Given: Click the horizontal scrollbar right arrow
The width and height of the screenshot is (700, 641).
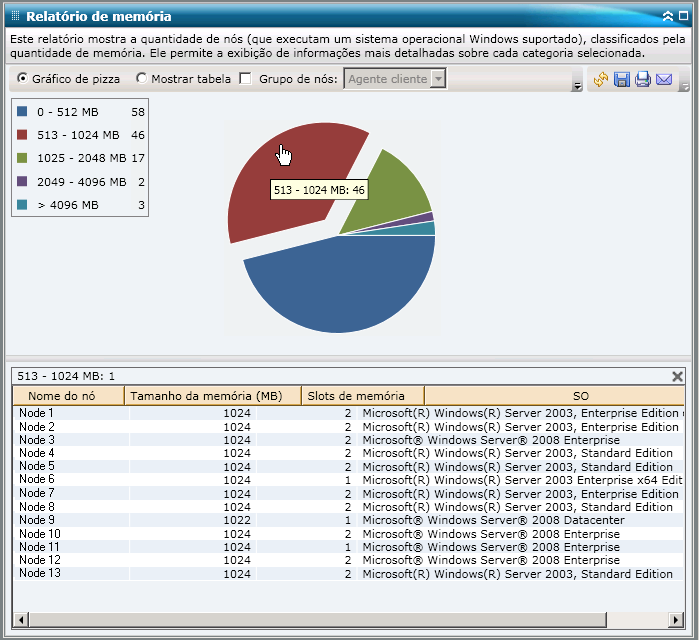Looking at the screenshot, I should tap(676, 619).
